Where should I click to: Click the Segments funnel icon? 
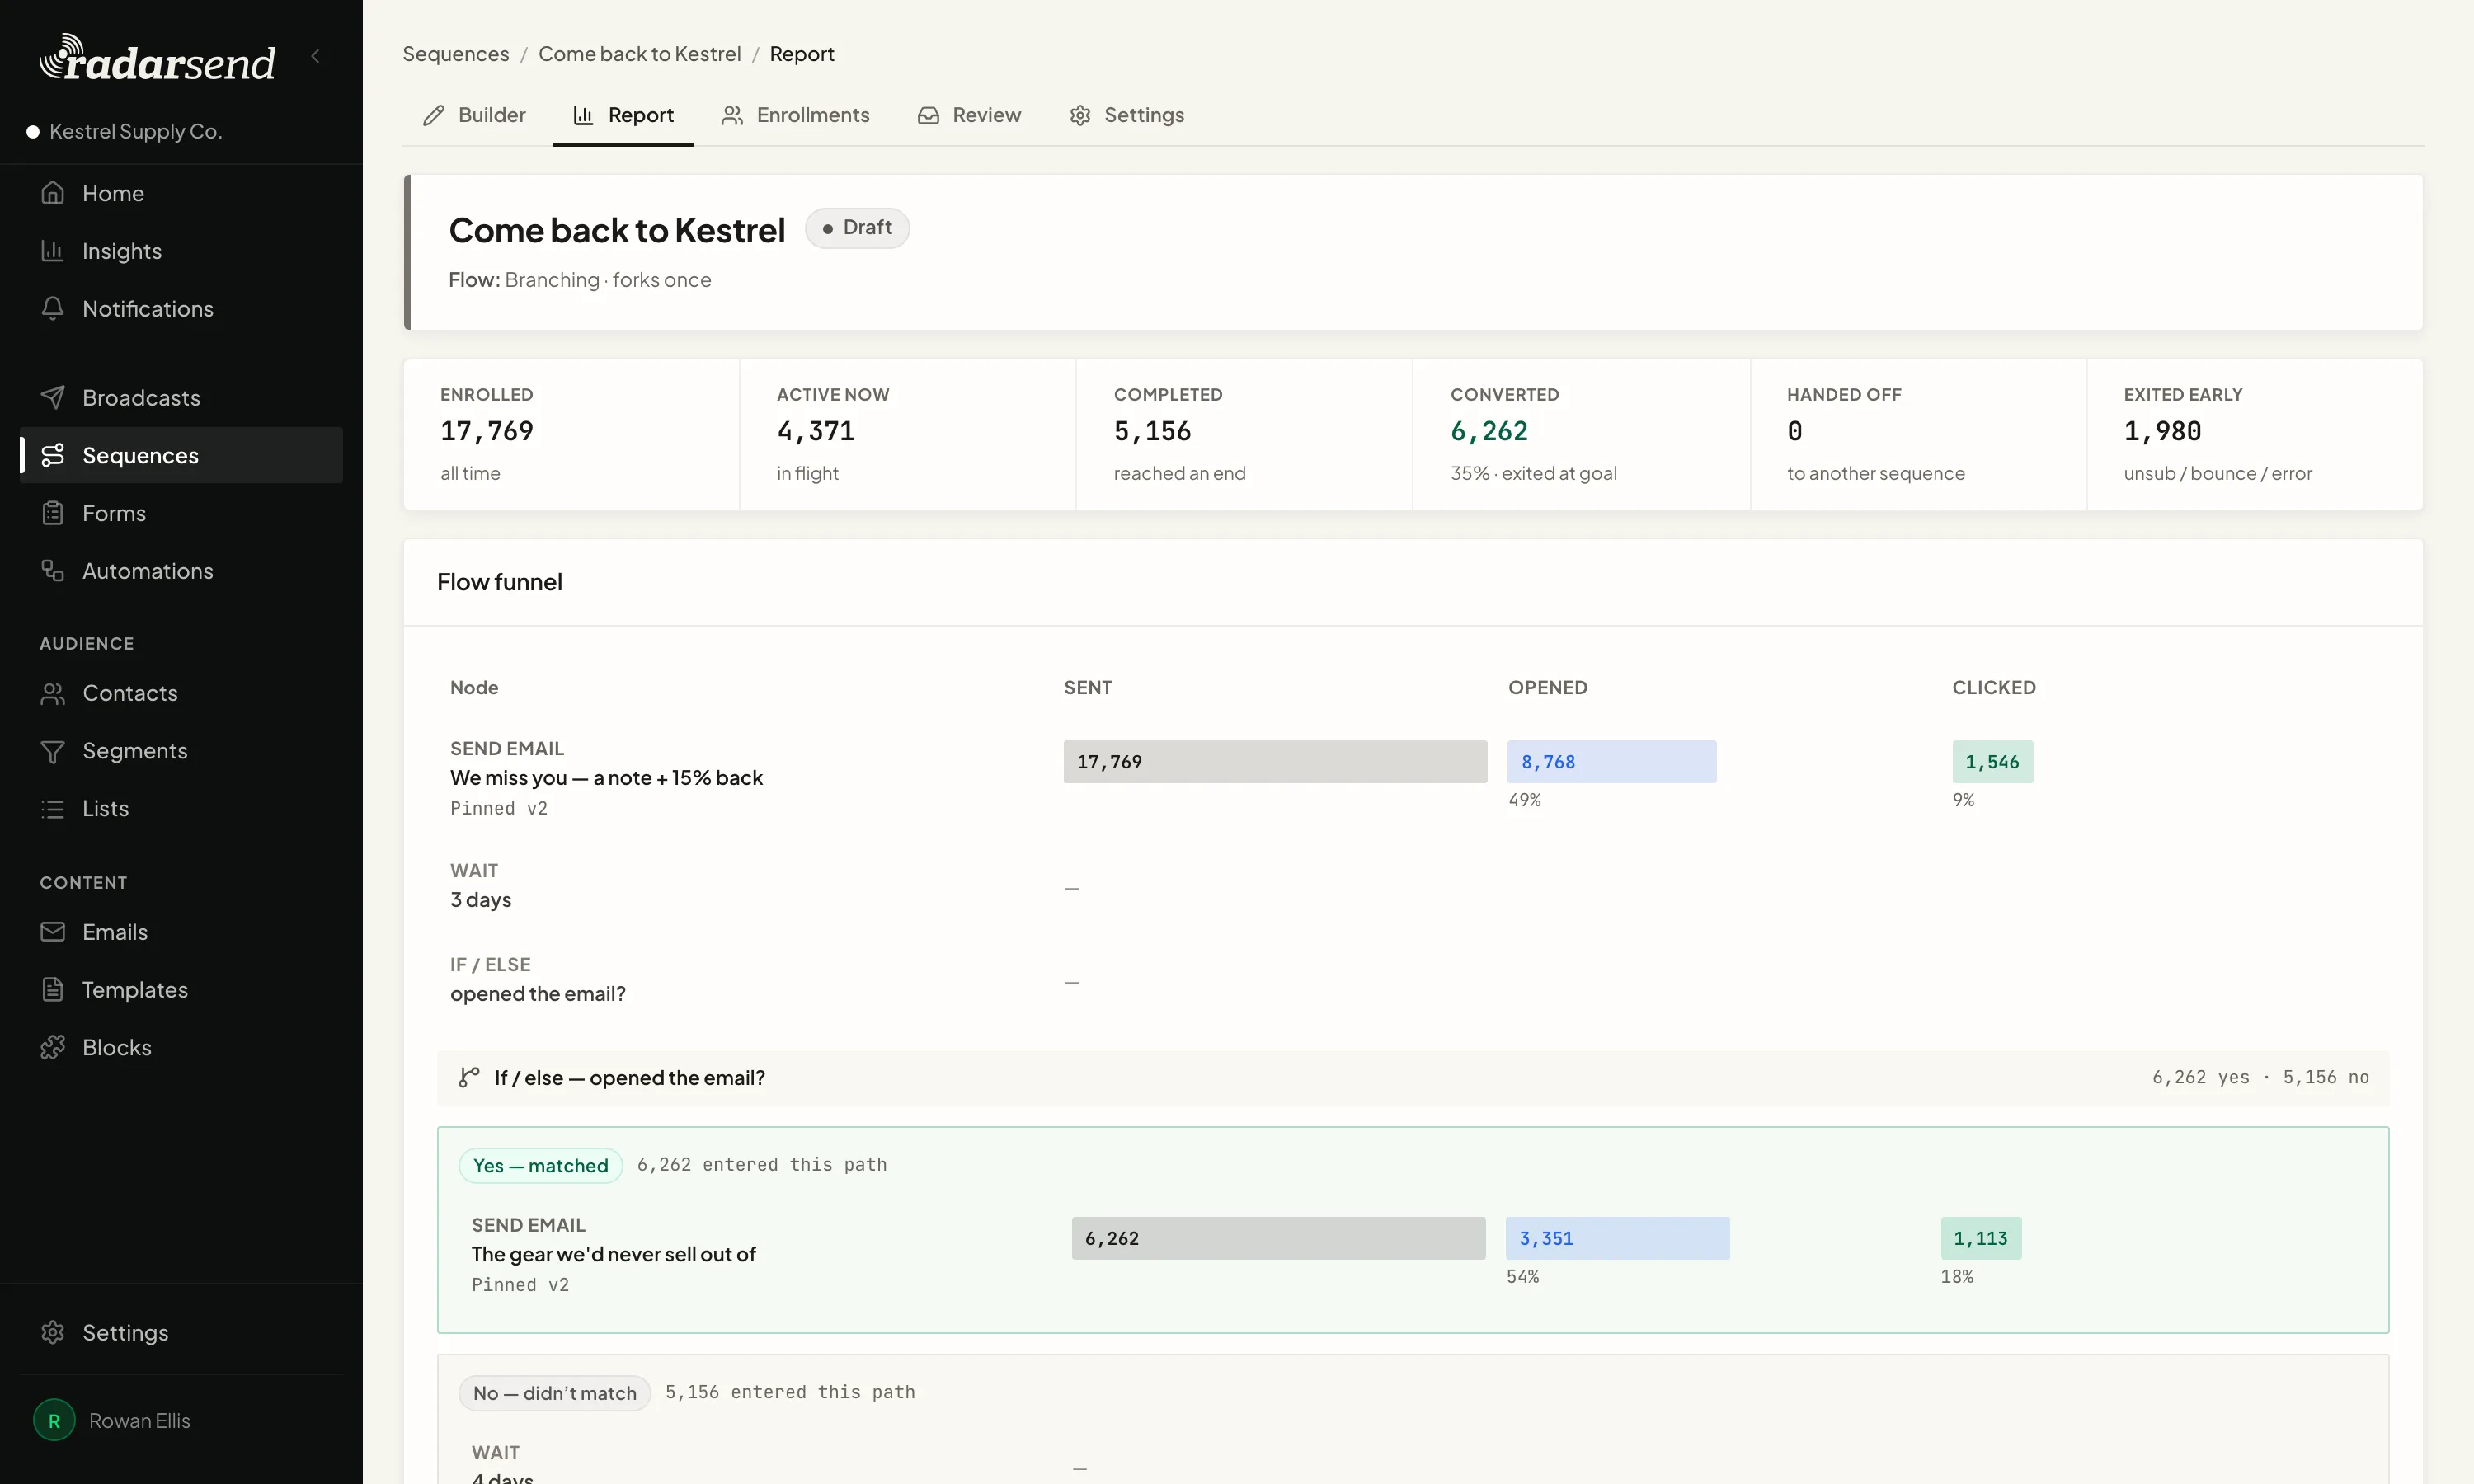pos(53,751)
